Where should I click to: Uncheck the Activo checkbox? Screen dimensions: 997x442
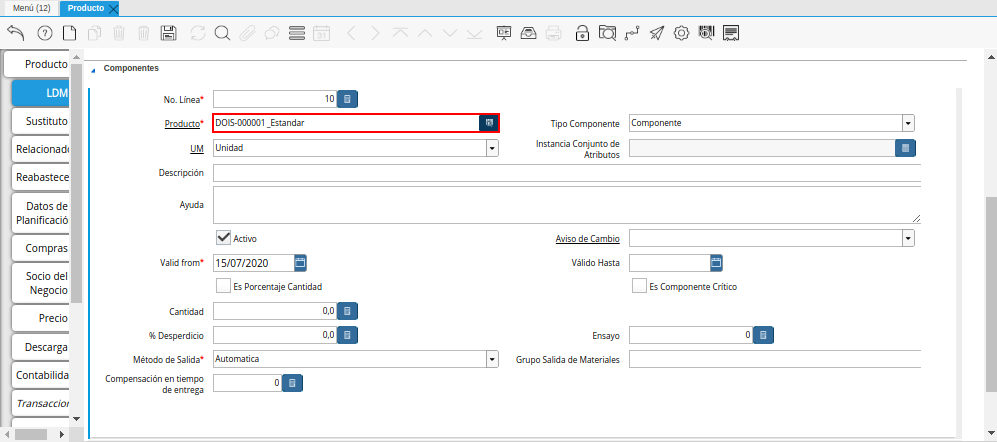click(x=224, y=238)
